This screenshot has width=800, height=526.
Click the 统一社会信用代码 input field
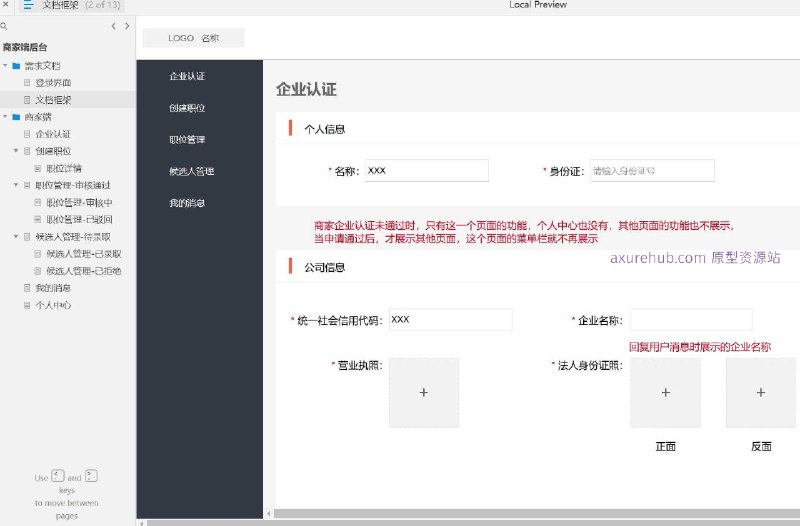[451, 319]
